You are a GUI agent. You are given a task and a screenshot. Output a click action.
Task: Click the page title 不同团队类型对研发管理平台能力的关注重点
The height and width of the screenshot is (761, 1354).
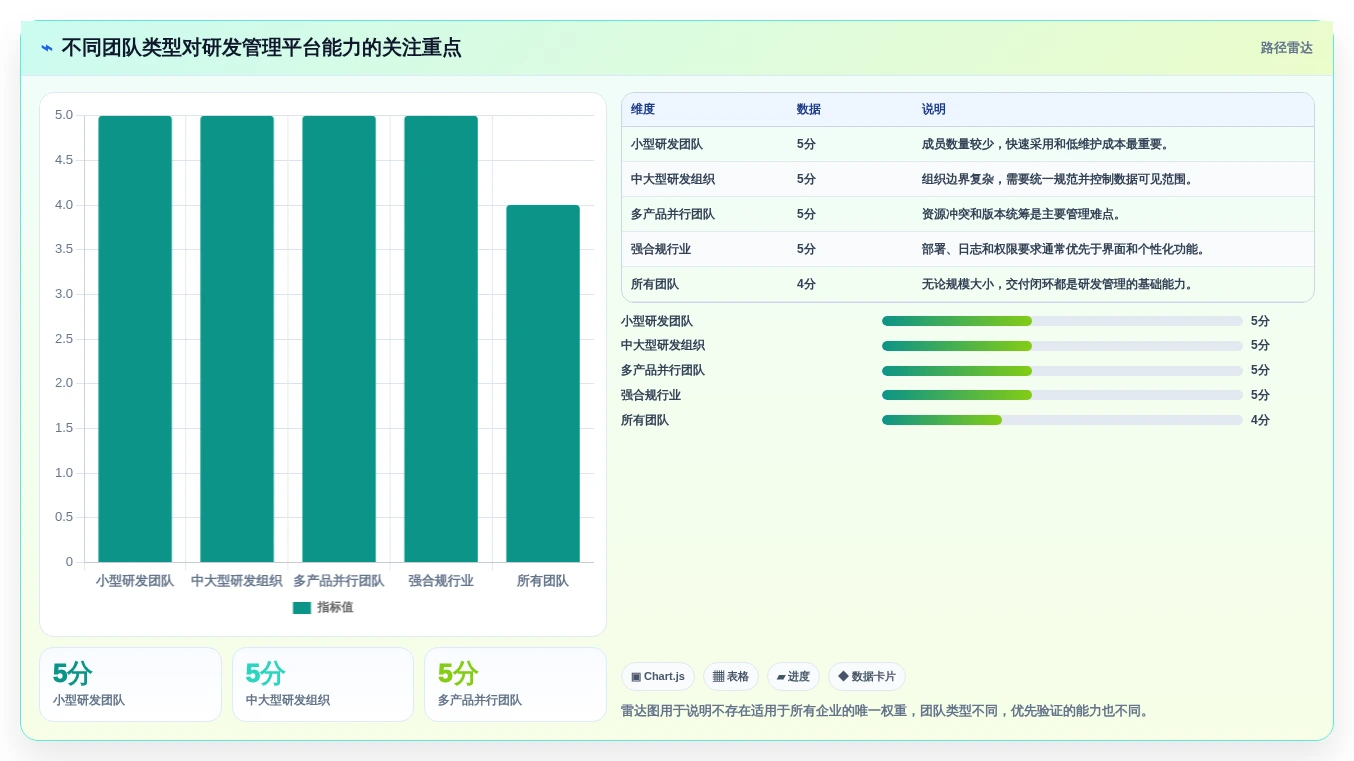[x=262, y=48]
